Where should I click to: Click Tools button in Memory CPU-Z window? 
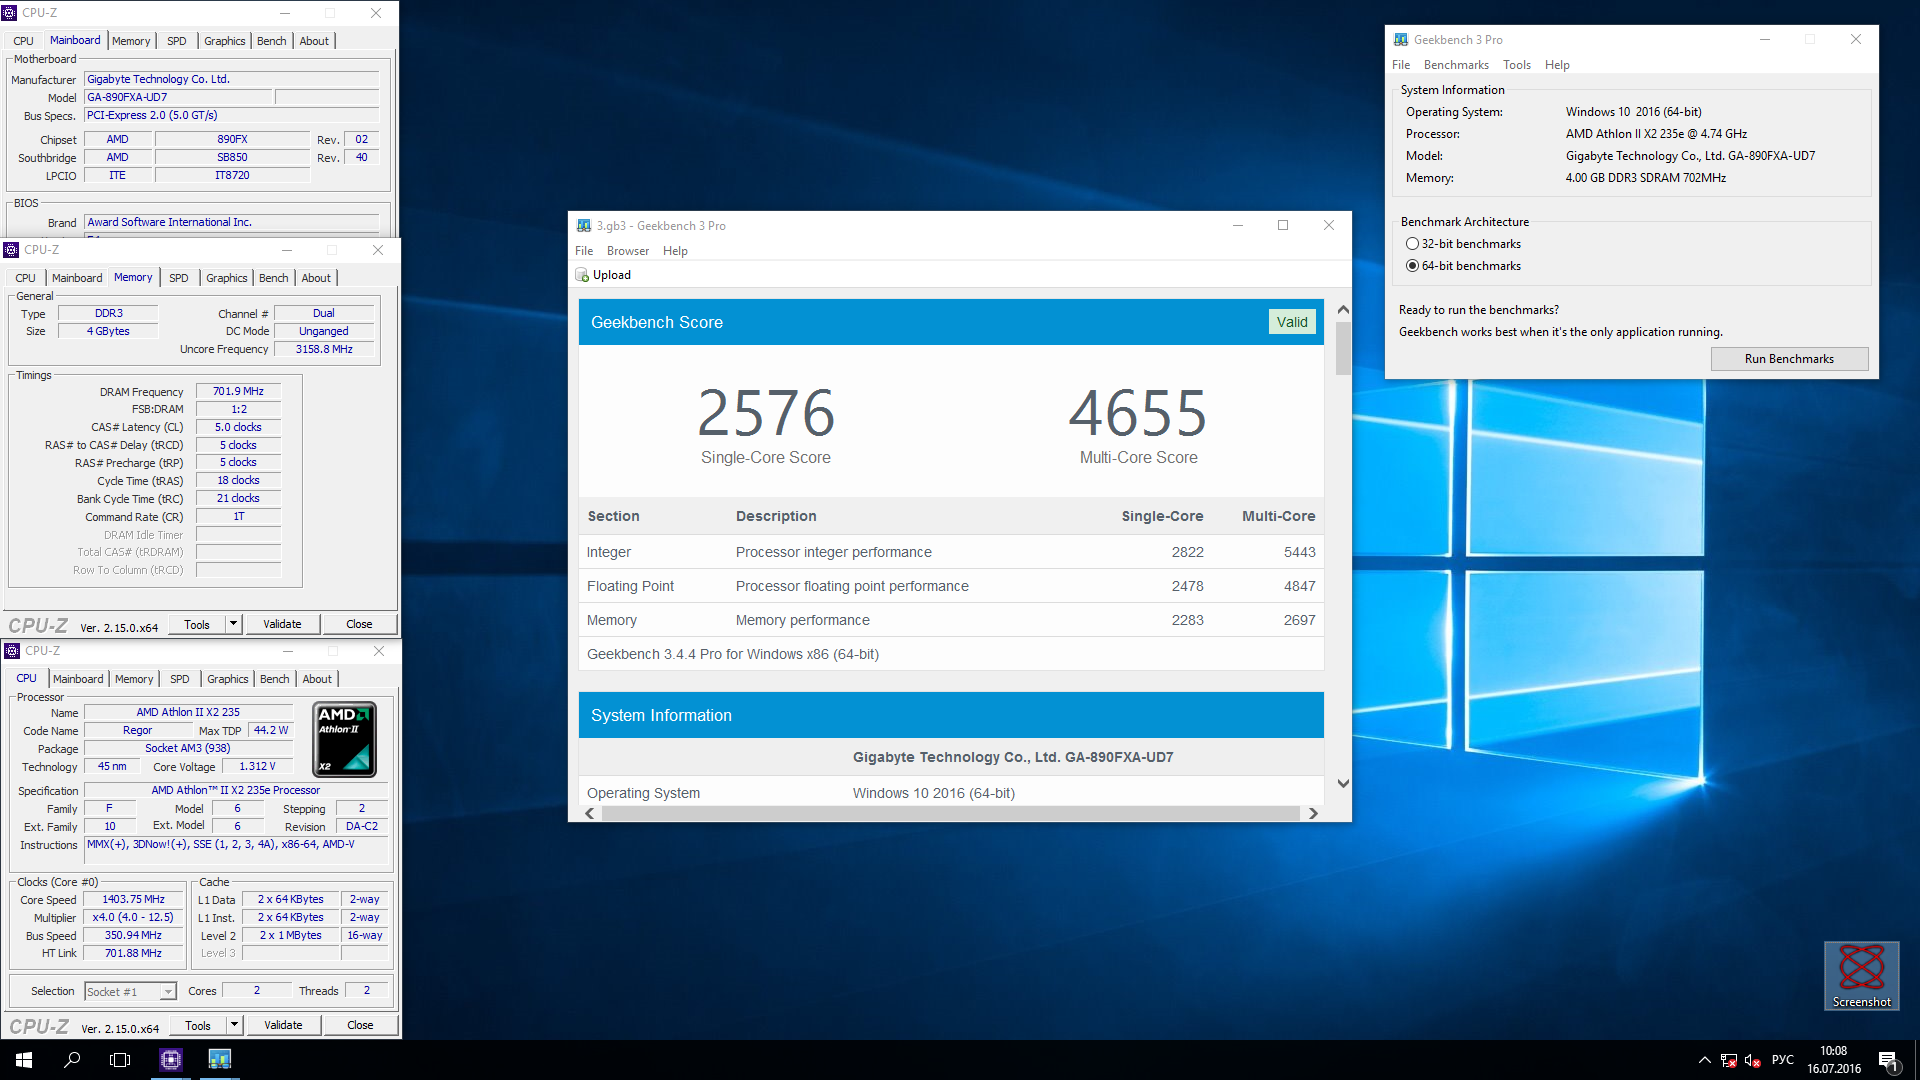197,624
